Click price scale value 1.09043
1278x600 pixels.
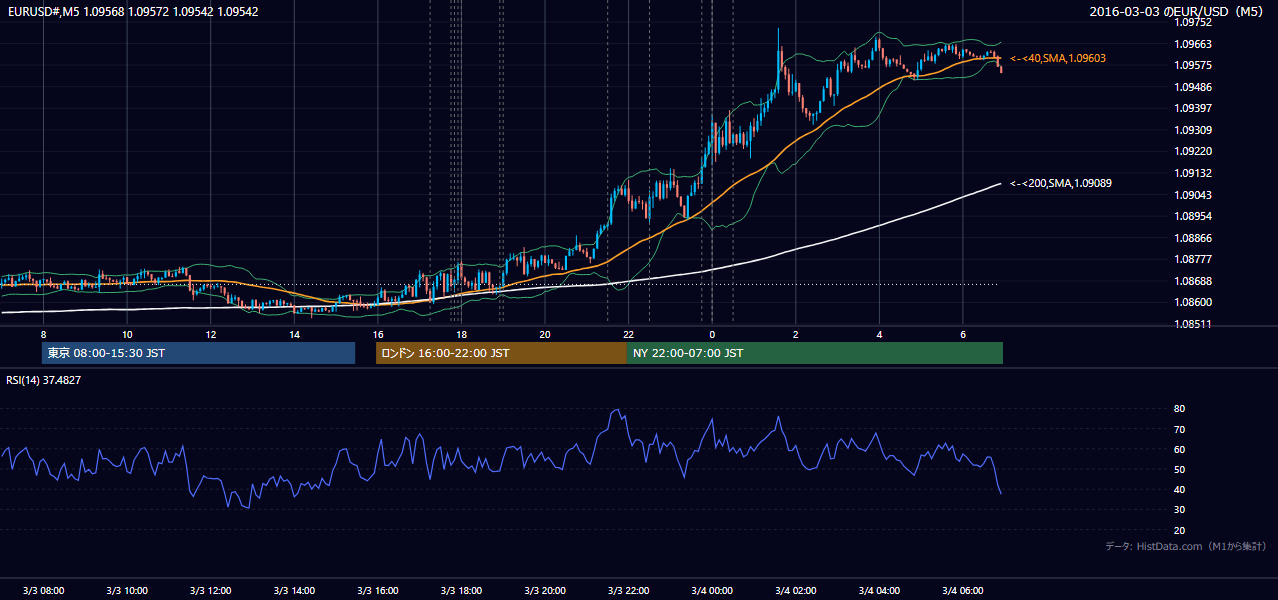(1193, 195)
